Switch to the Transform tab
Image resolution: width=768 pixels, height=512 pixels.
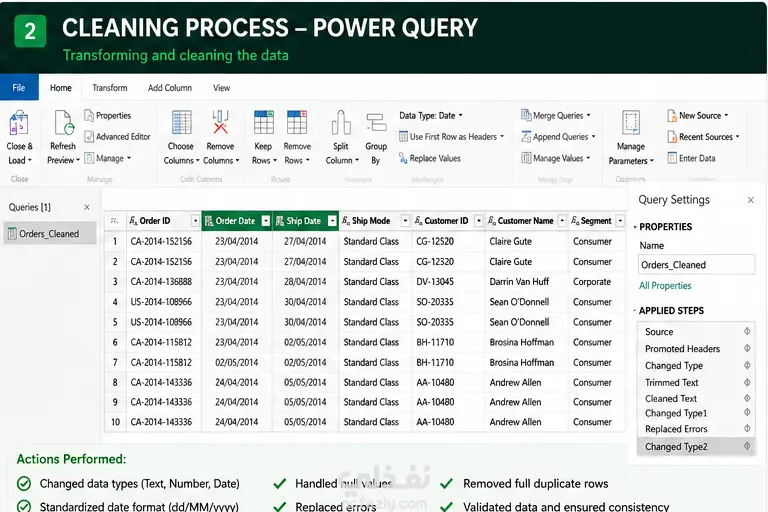point(110,88)
